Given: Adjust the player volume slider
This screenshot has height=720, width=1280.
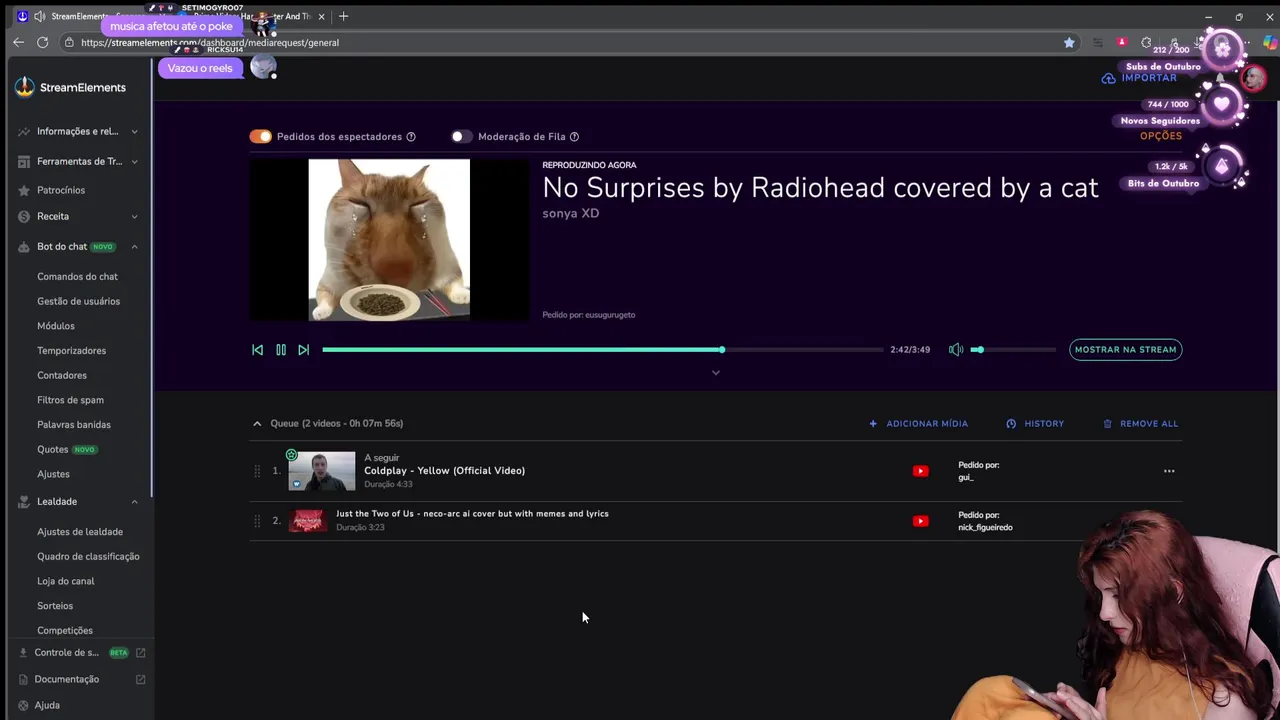Looking at the screenshot, I should coord(1013,350).
